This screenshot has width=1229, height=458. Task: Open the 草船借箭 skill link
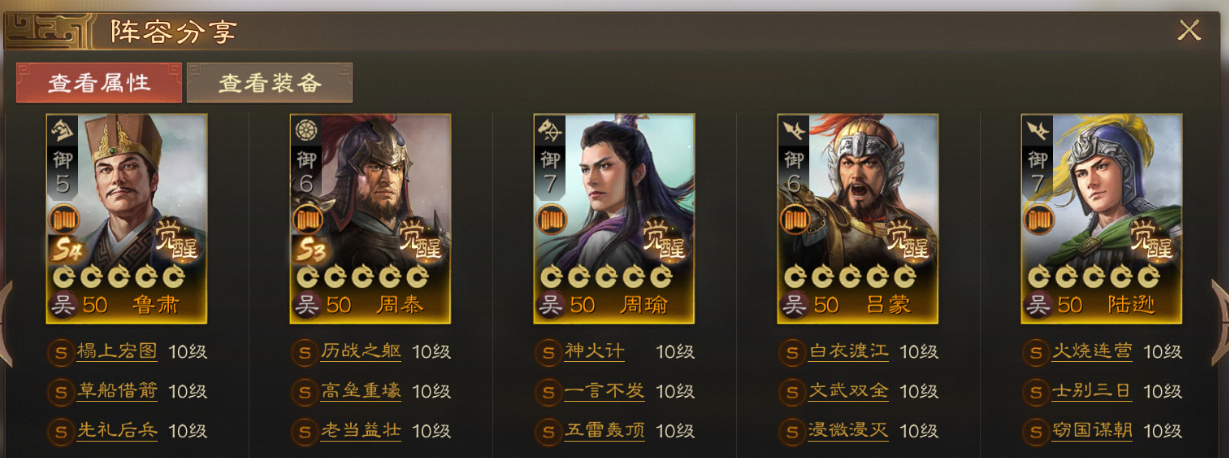pos(117,392)
